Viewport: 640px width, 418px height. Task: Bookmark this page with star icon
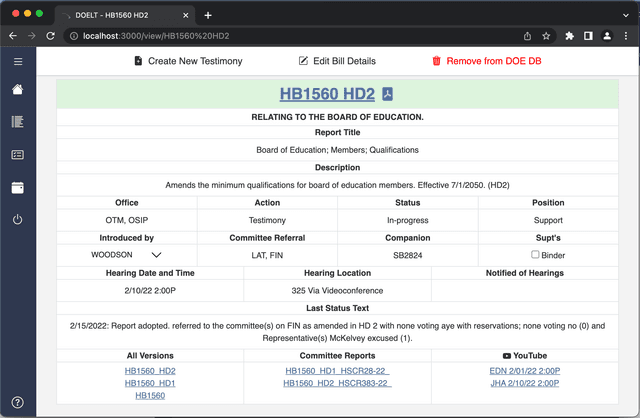coord(546,36)
